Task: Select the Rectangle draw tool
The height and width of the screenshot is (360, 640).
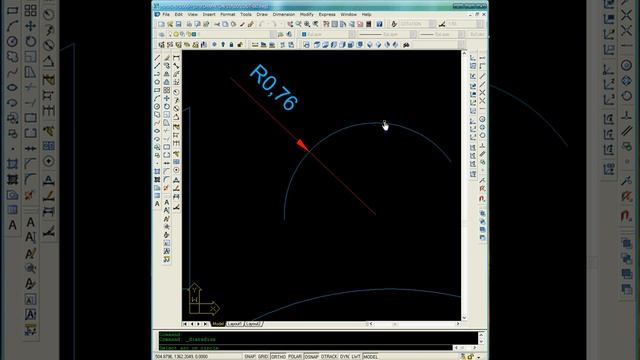Action: click(x=157, y=90)
